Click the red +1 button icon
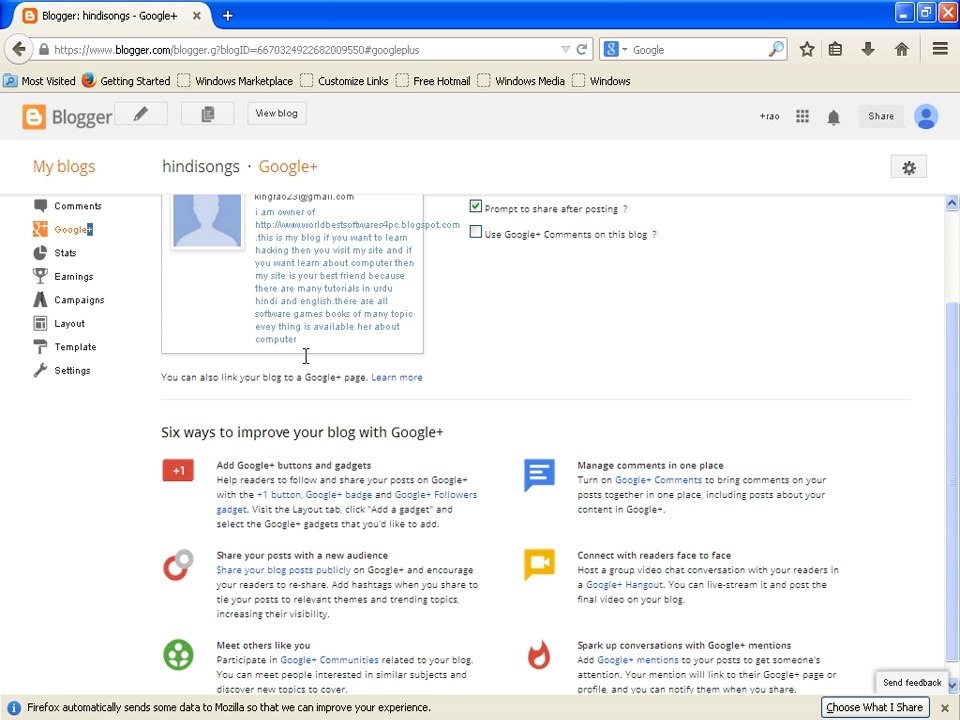The width and height of the screenshot is (960, 720). coord(178,471)
